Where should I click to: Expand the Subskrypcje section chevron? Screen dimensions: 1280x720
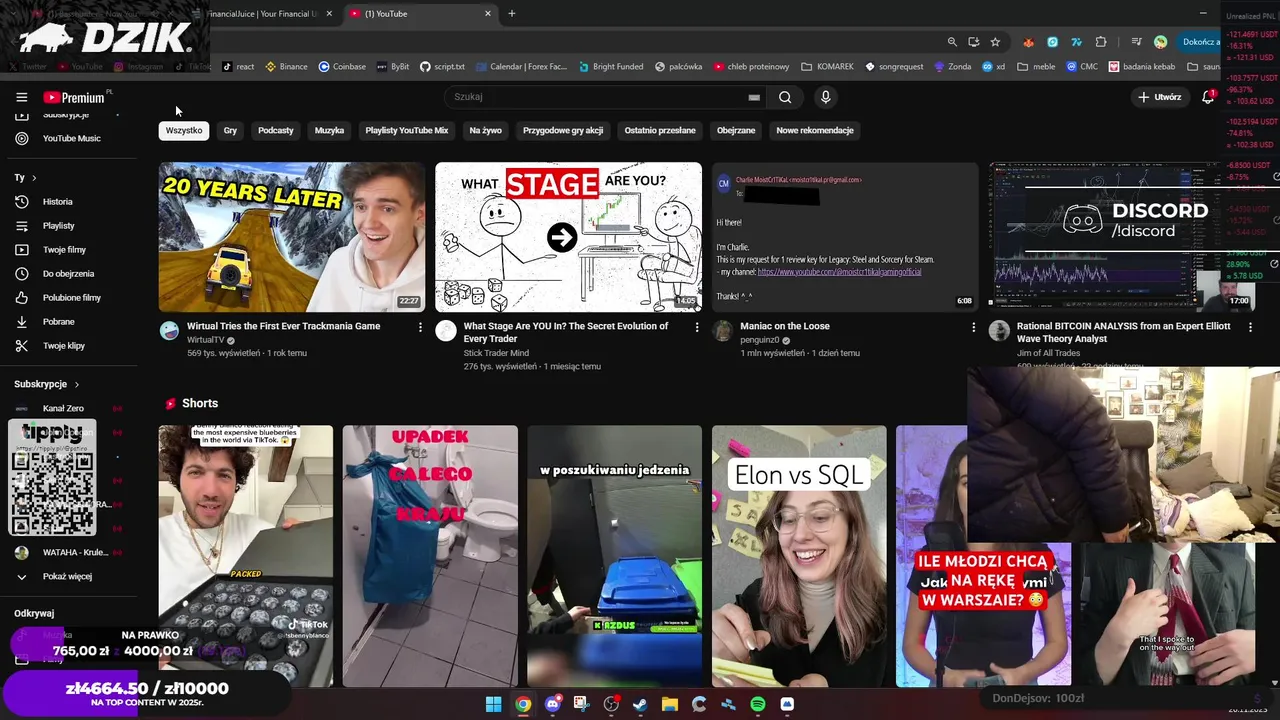click(76, 384)
